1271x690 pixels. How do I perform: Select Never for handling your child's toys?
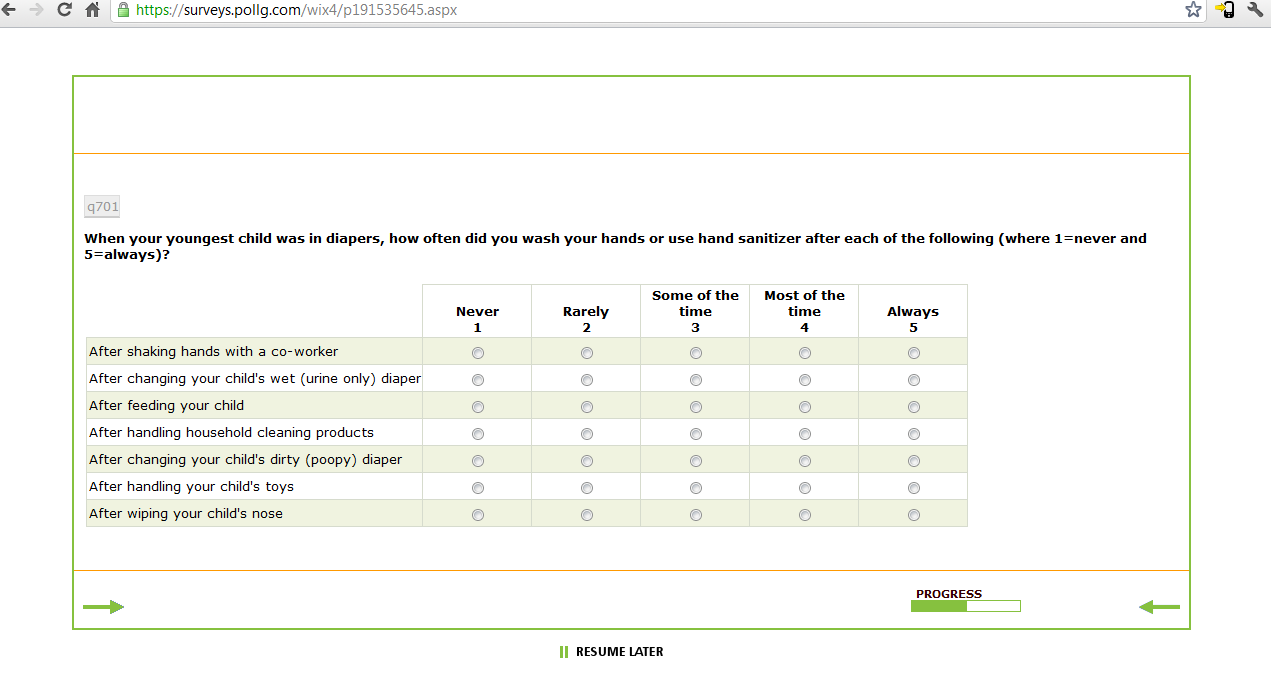(x=477, y=488)
